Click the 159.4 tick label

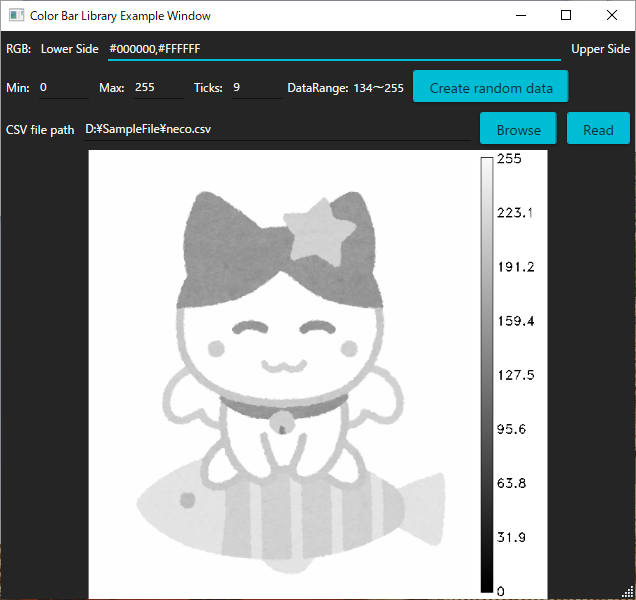(x=516, y=321)
